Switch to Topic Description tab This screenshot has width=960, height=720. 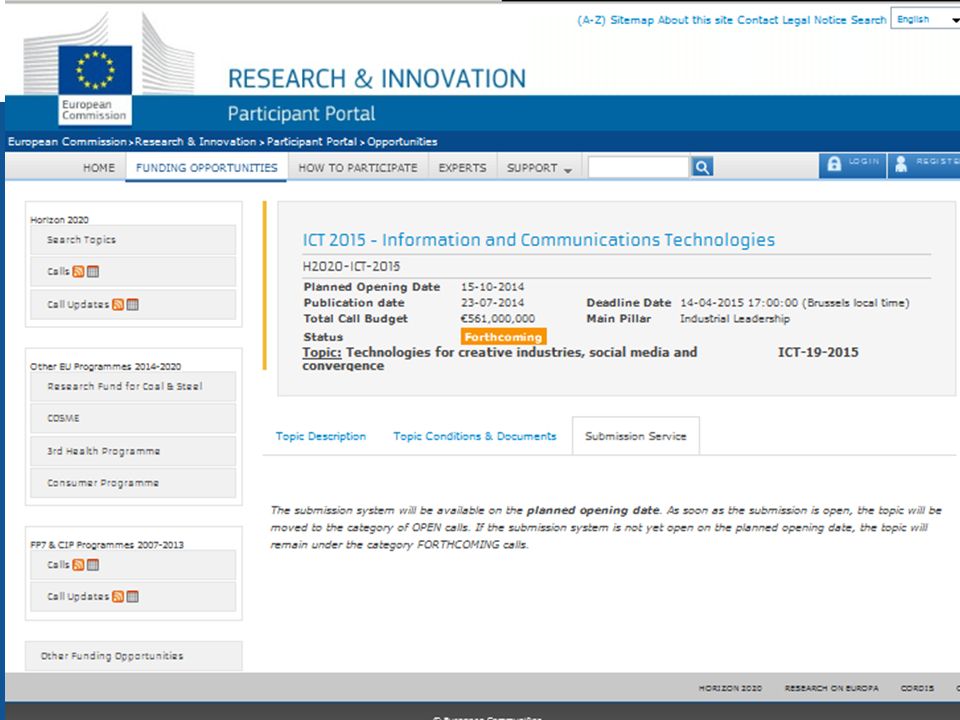[321, 436]
